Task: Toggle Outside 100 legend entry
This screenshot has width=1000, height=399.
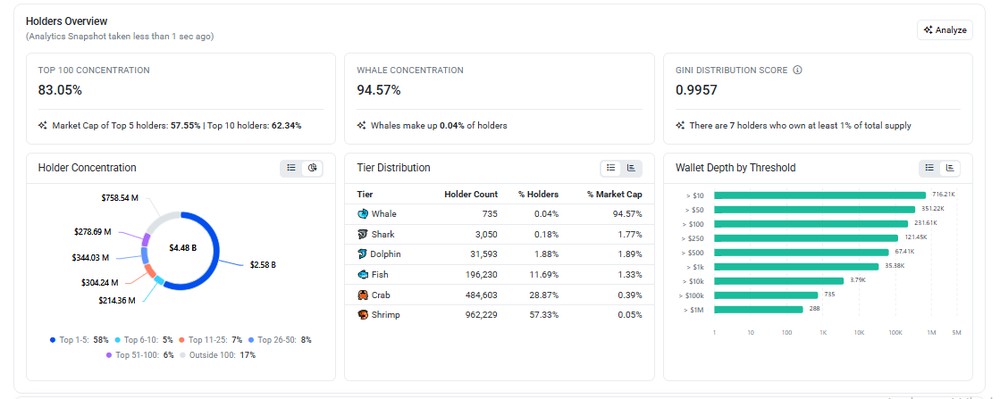Action: (x=218, y=355)
